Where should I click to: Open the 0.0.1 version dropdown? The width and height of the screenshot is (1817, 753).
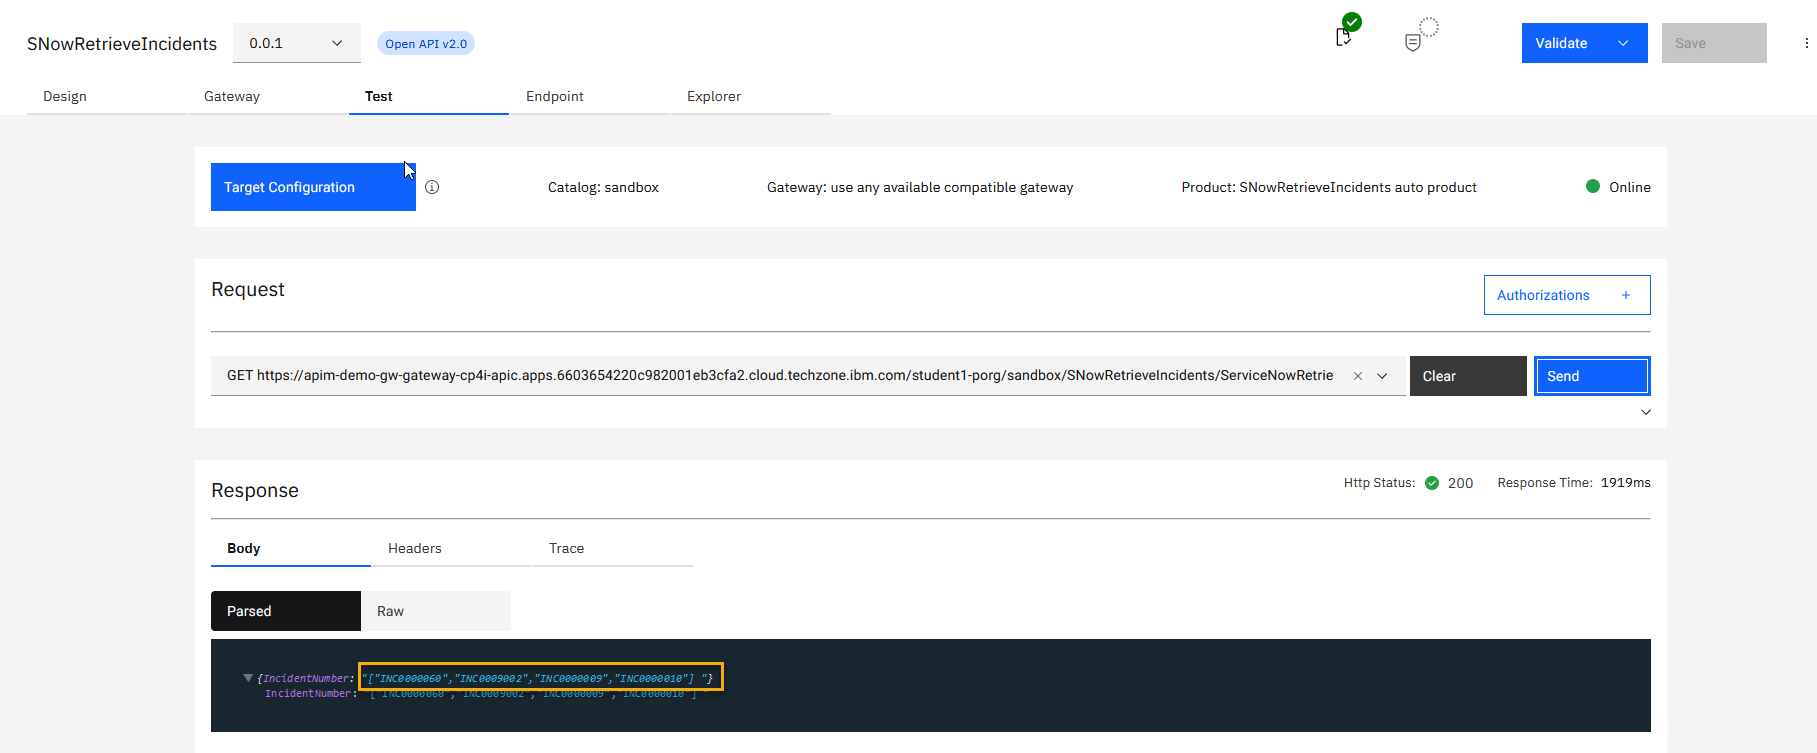(x=296, y=43)
